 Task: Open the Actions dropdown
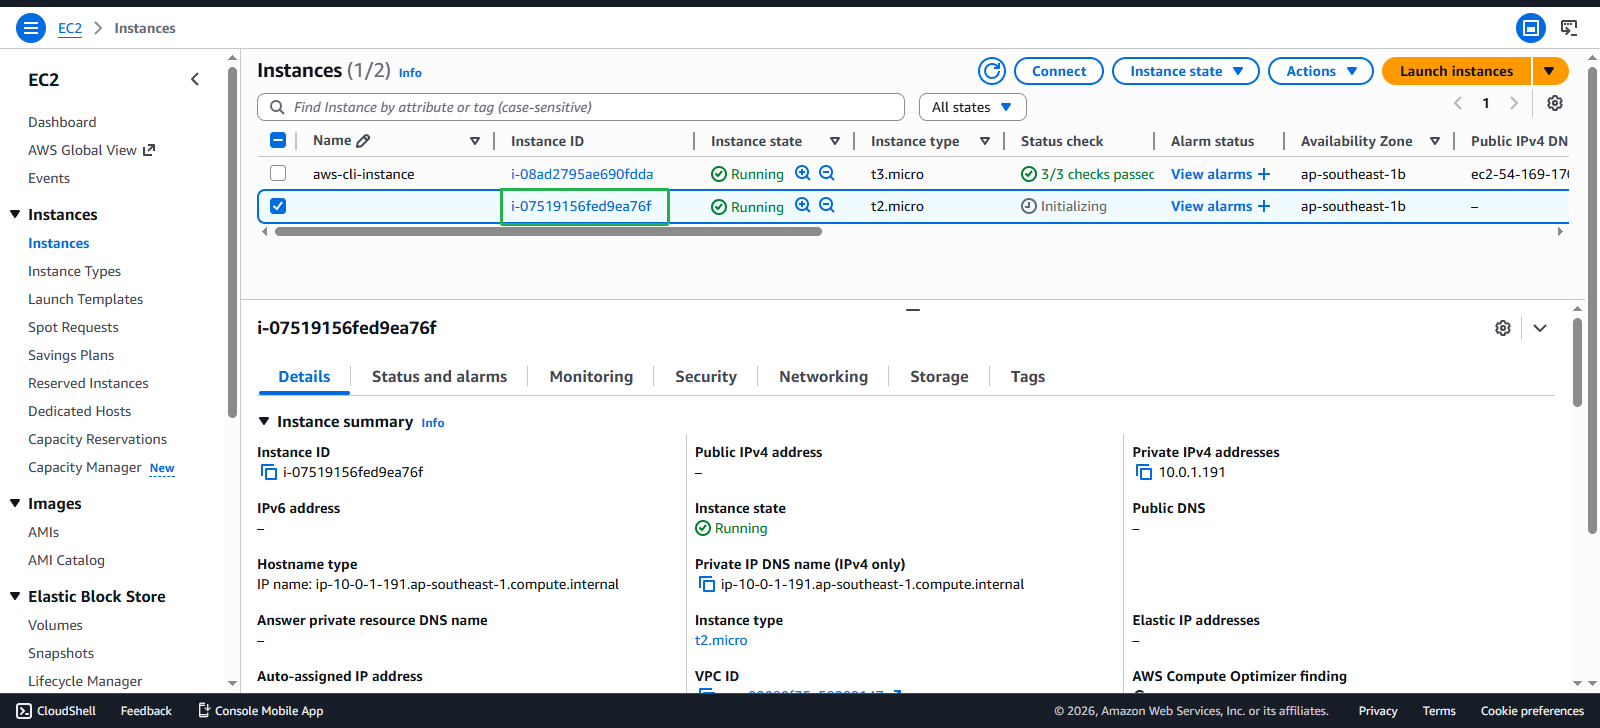[x=1320, y=71]
